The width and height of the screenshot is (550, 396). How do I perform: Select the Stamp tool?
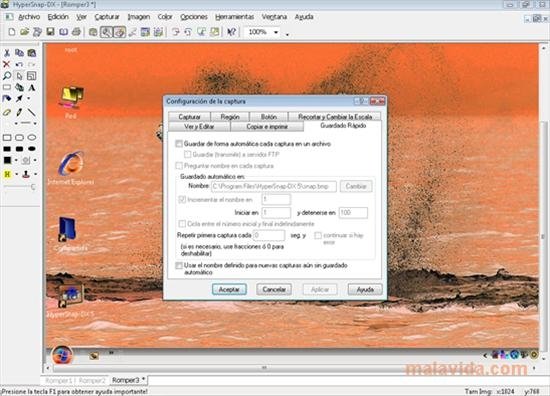point(26,174)
